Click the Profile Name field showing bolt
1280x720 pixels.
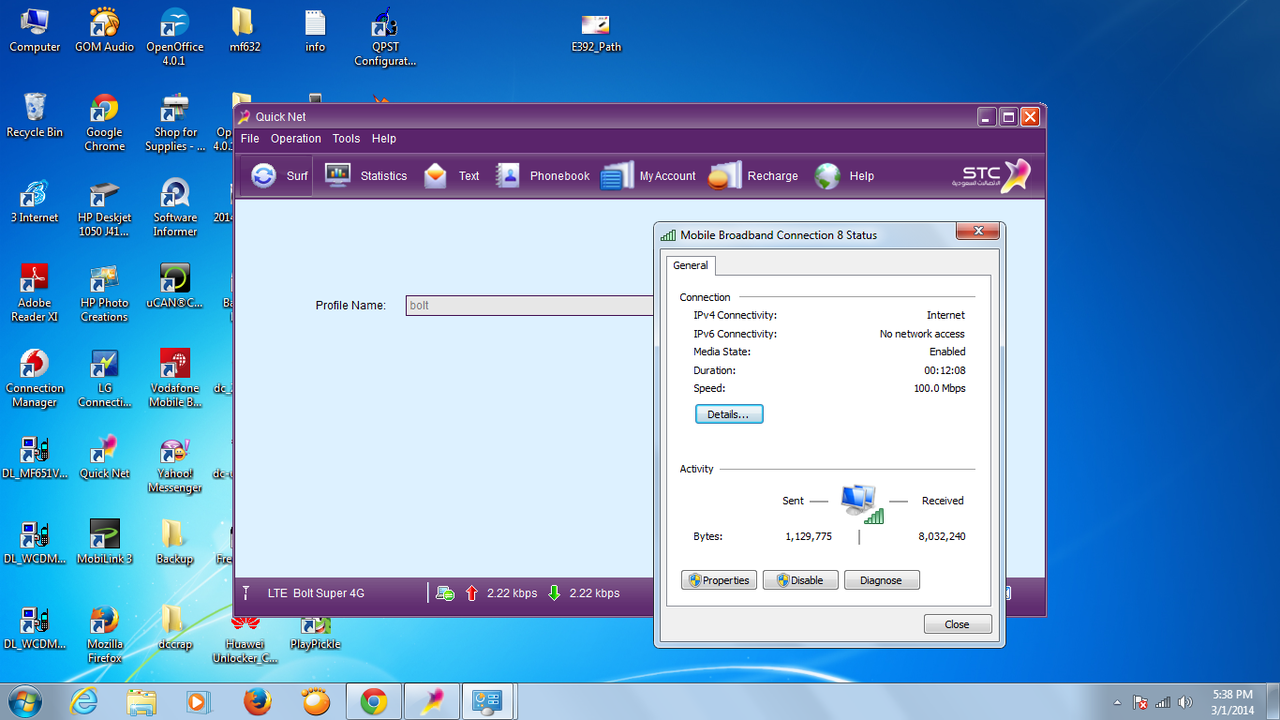coord(530,305)
